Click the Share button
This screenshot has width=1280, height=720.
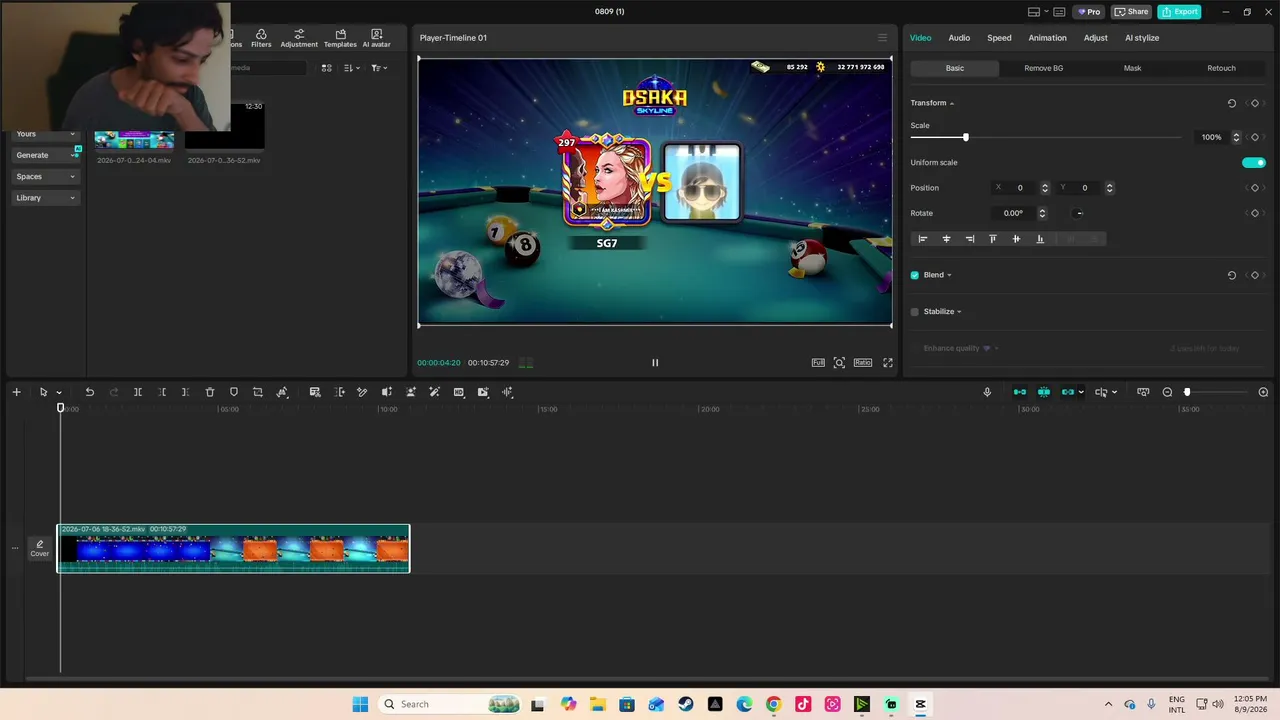coord(1132,12)
